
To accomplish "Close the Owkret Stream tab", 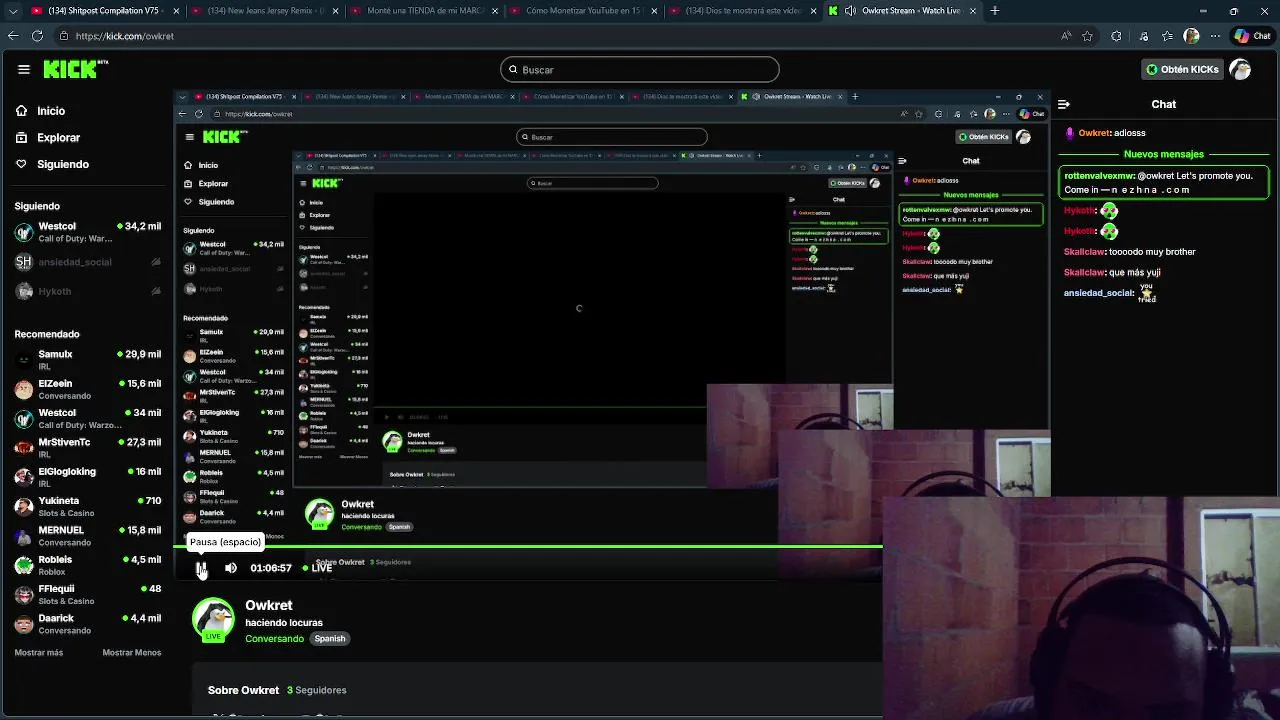I will tap(974, 11).
